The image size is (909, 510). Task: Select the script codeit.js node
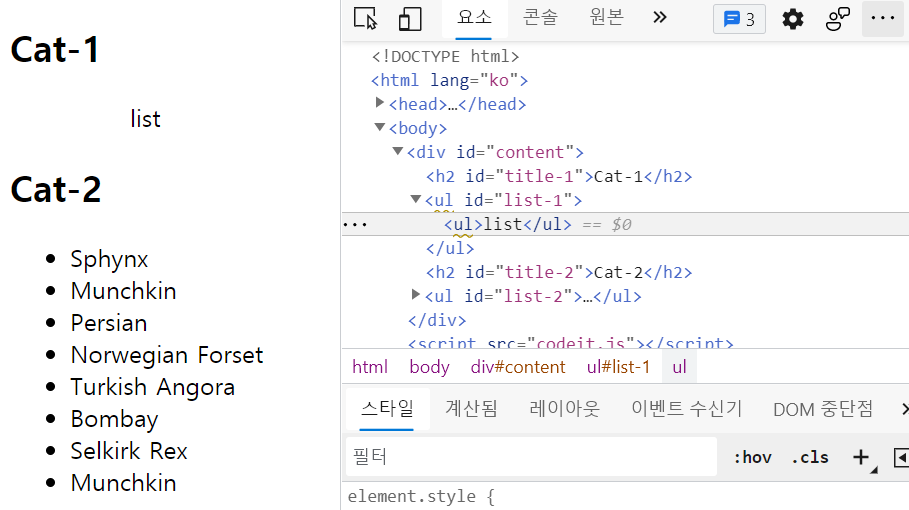point(570,343)
